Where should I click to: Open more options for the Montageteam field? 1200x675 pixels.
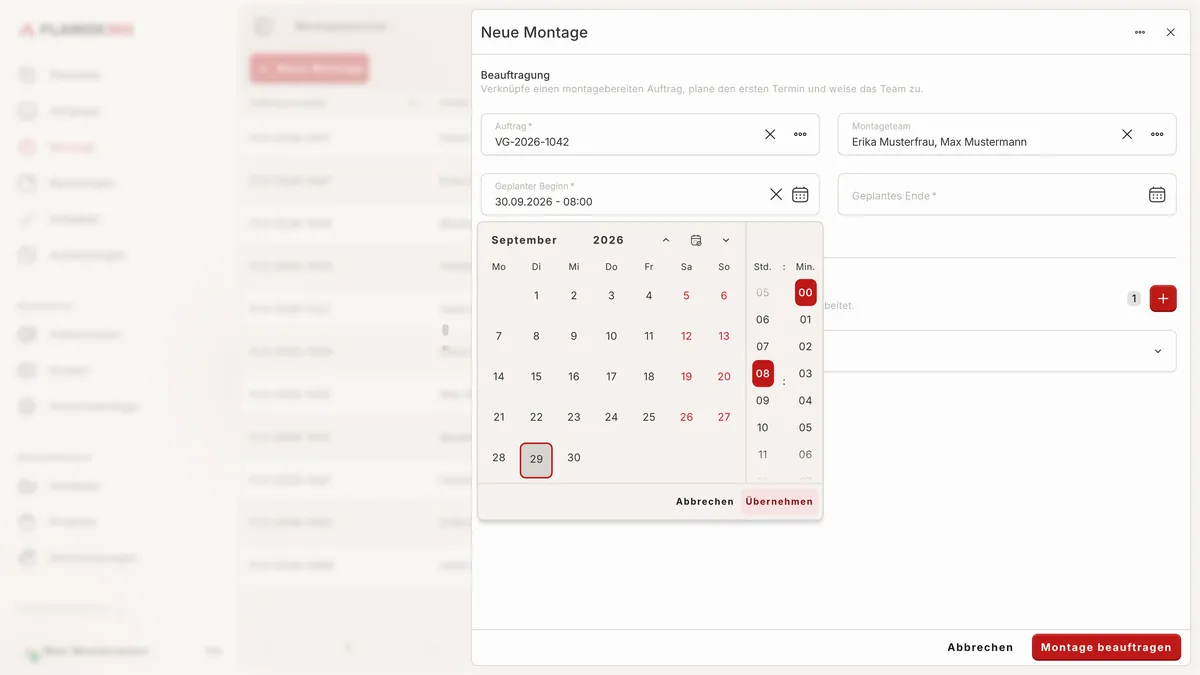coord(1157,134)
